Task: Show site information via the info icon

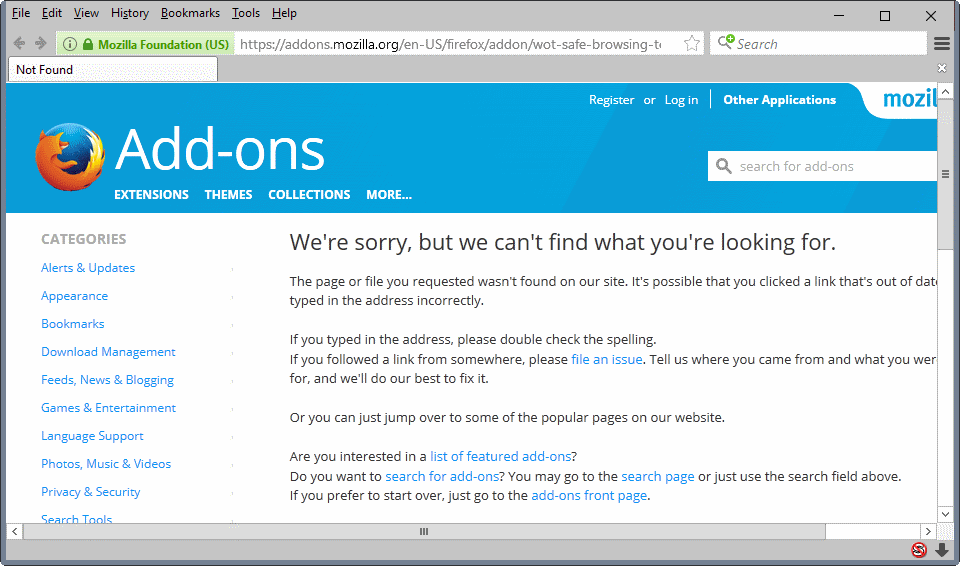Action: [x=70, y=44]
